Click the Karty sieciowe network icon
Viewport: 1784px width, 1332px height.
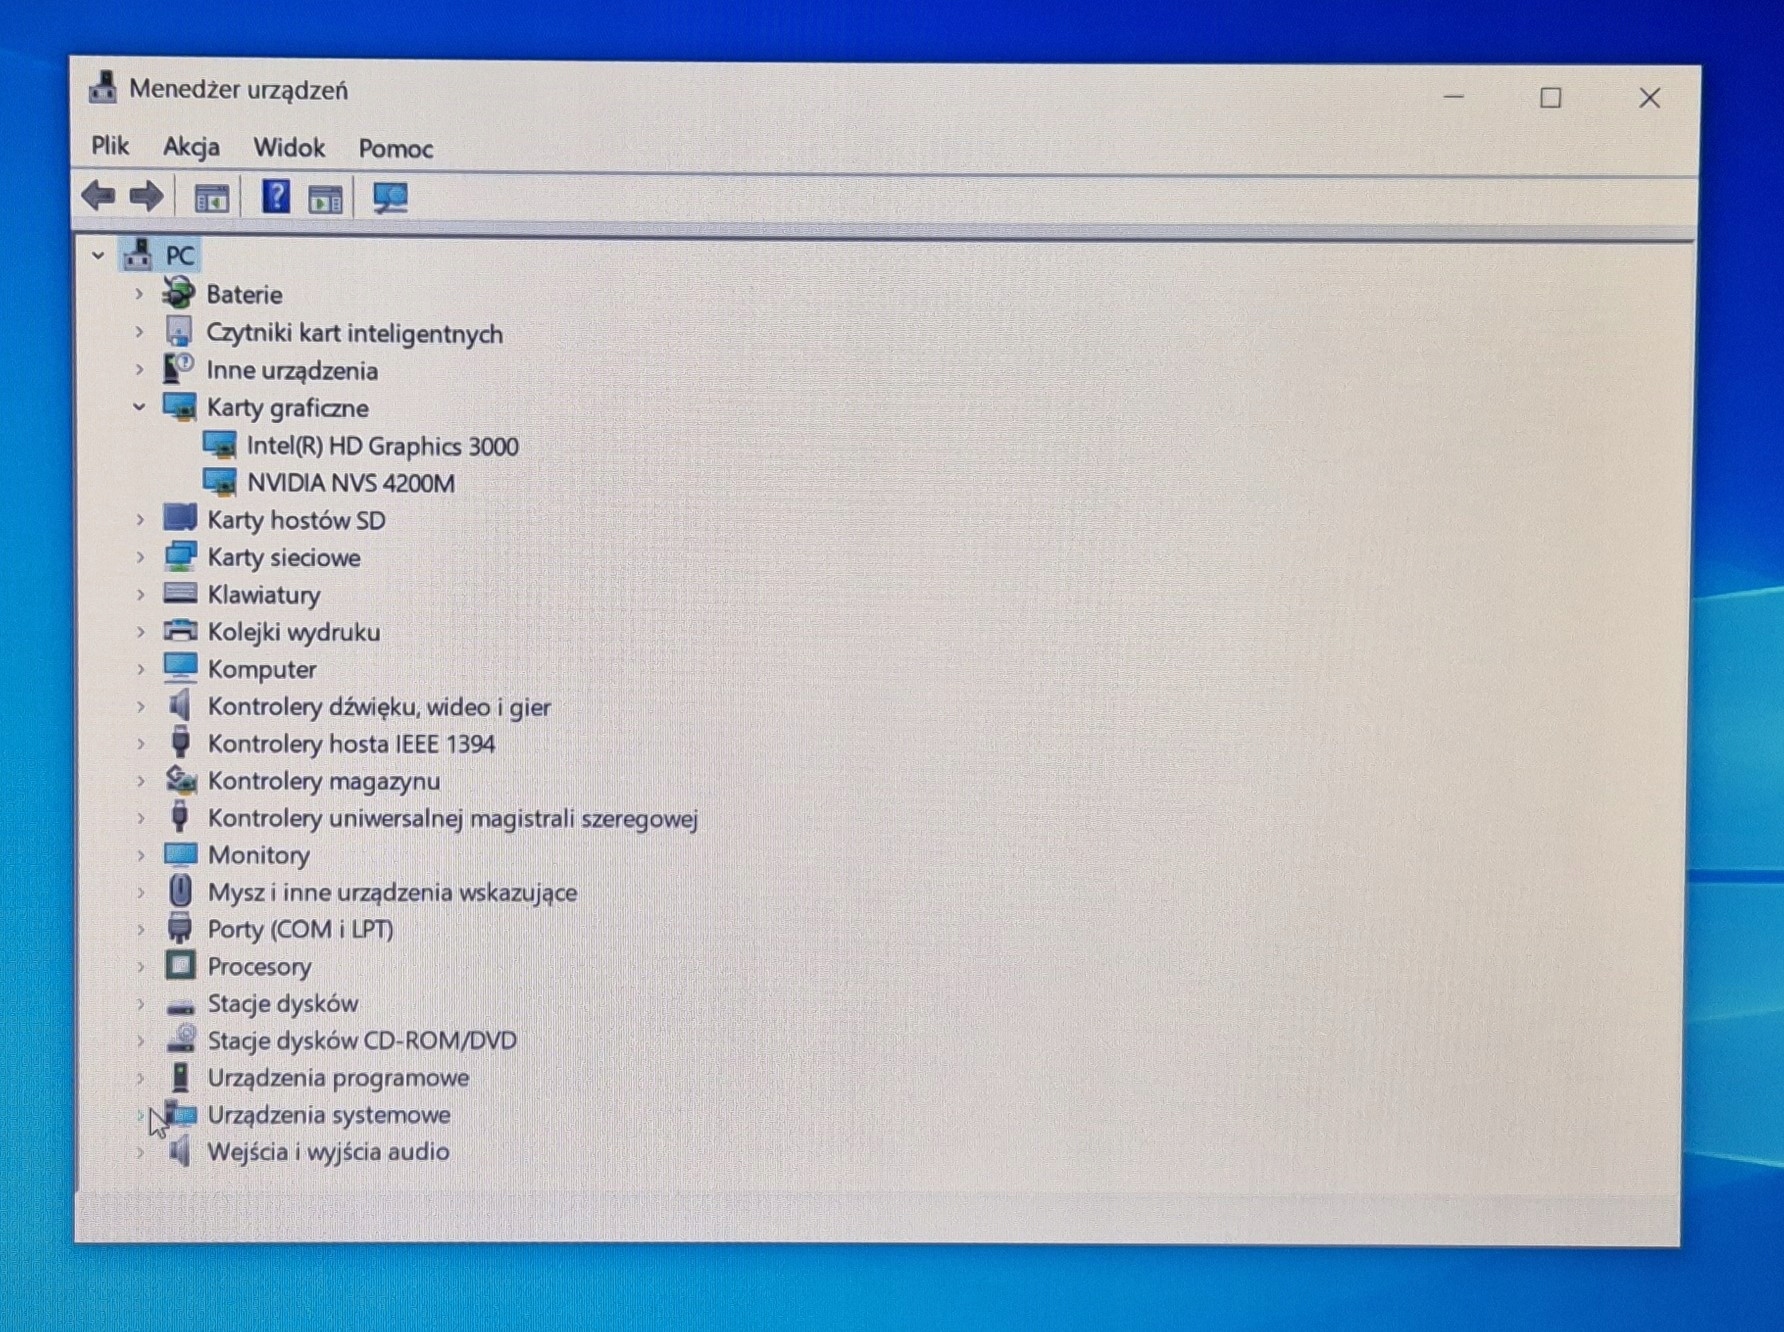click(180, 556)
